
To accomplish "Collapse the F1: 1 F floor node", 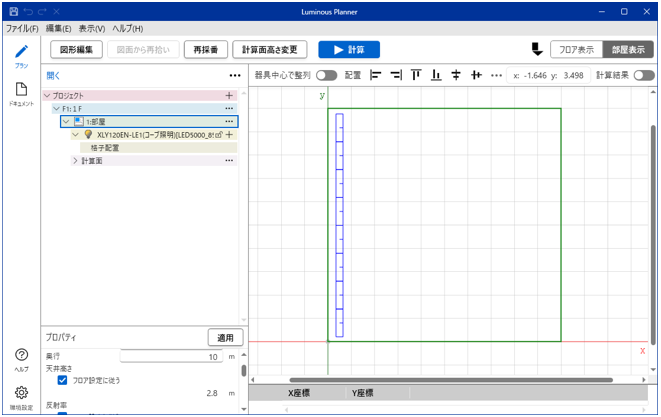I will (57, 108).
